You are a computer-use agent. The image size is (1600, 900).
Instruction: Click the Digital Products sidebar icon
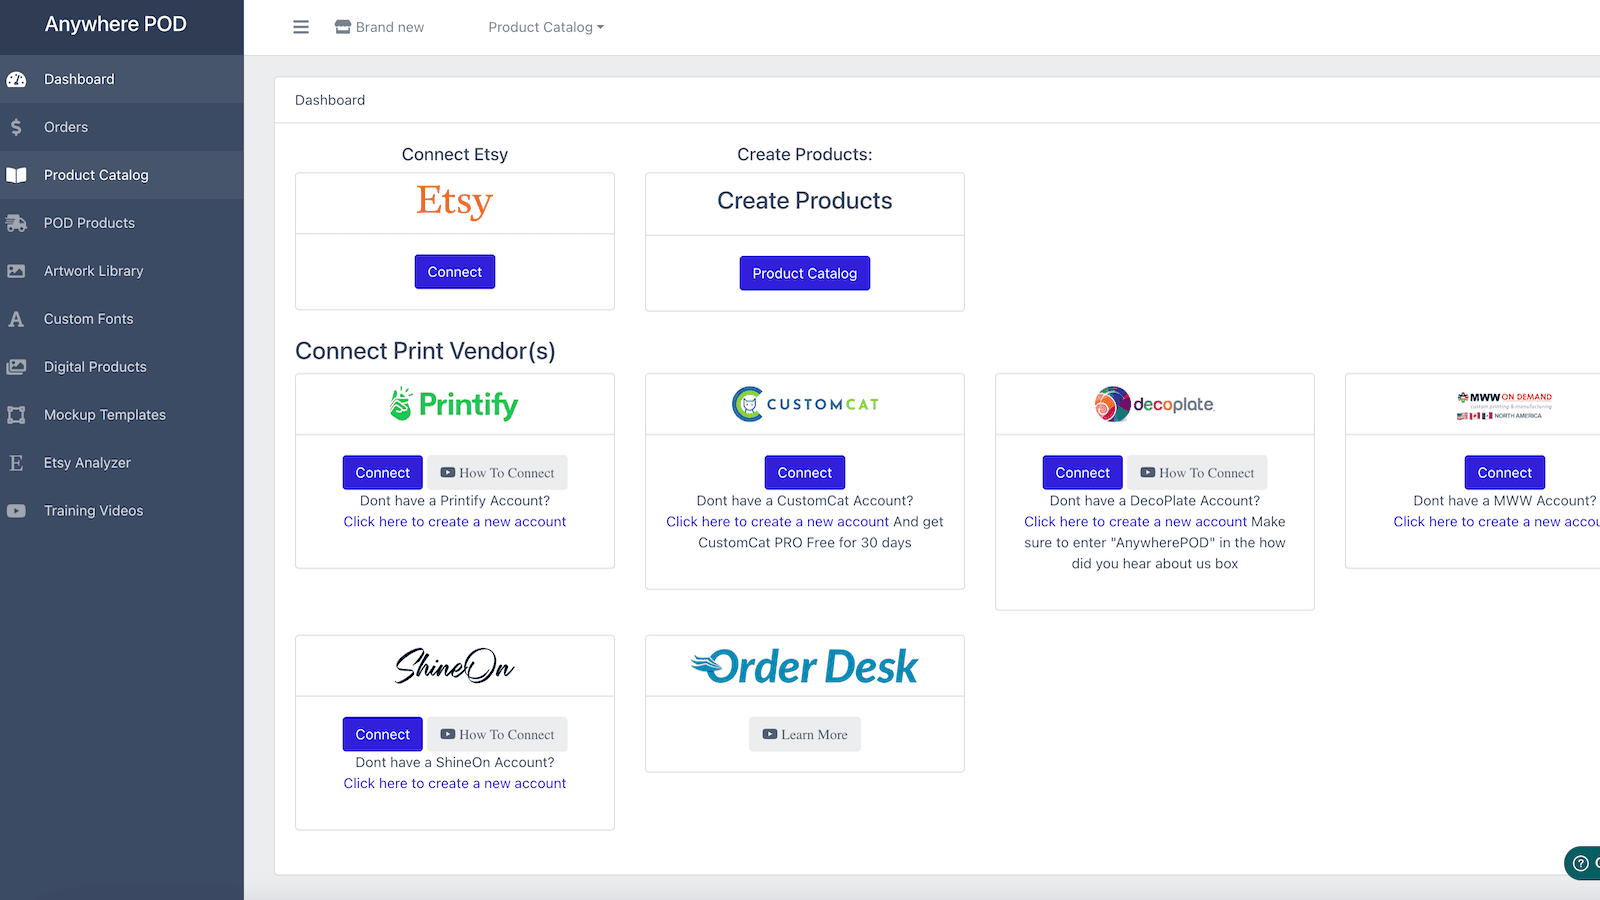pos(17,366)
